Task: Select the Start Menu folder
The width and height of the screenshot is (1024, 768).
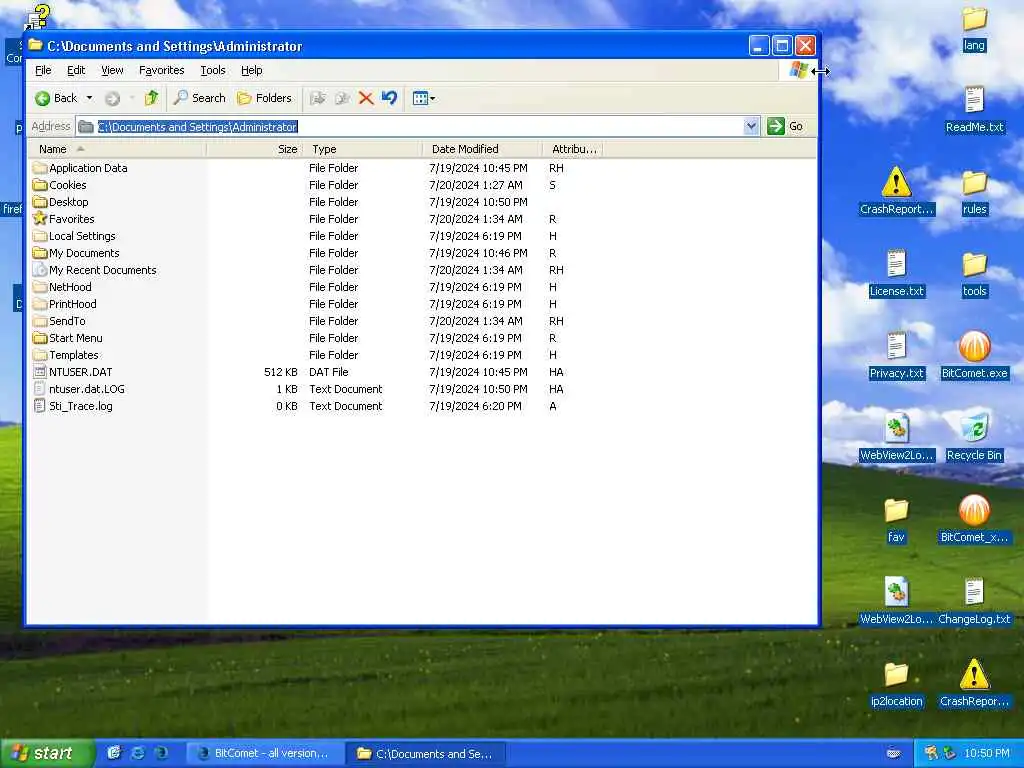Action: 67,338
